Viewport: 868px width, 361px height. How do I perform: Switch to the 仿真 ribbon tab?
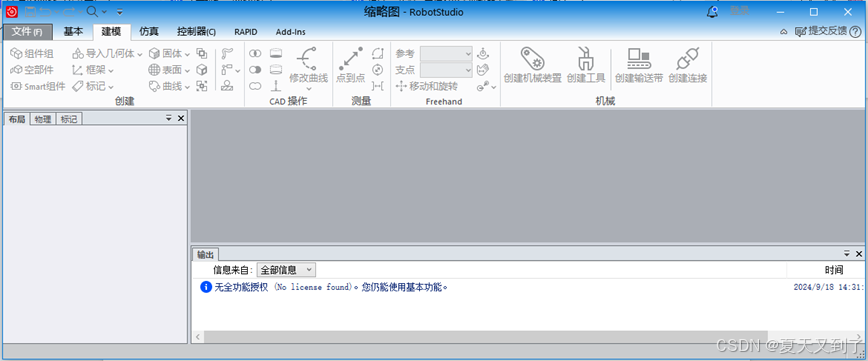pyautogui.click(x=149, y=32)
